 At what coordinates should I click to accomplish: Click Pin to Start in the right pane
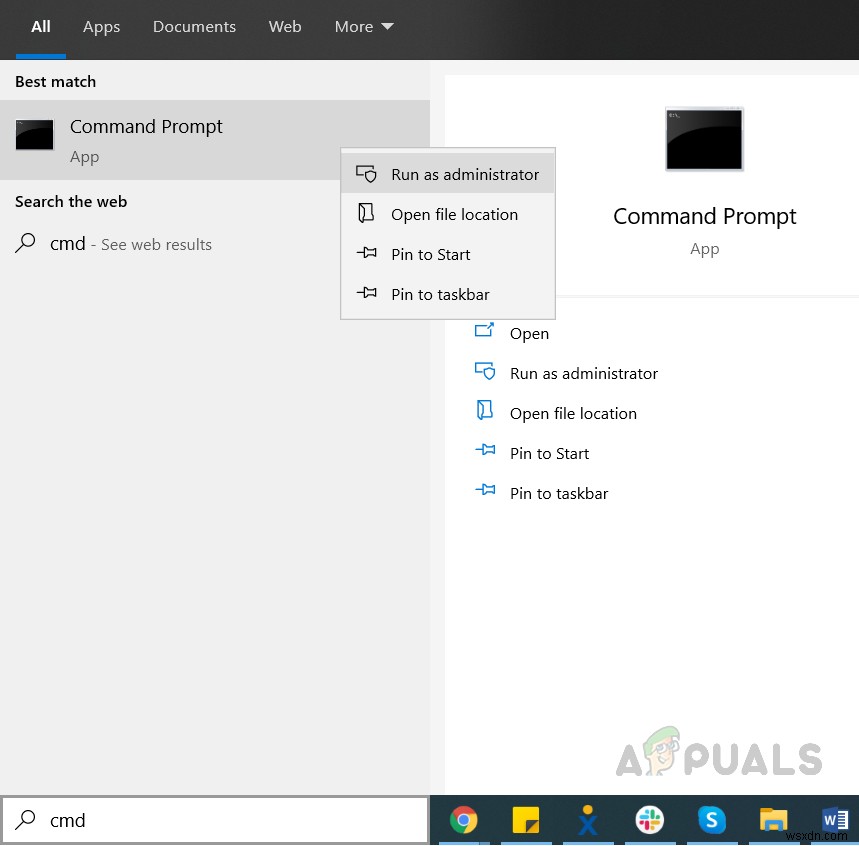click(549, 454)
